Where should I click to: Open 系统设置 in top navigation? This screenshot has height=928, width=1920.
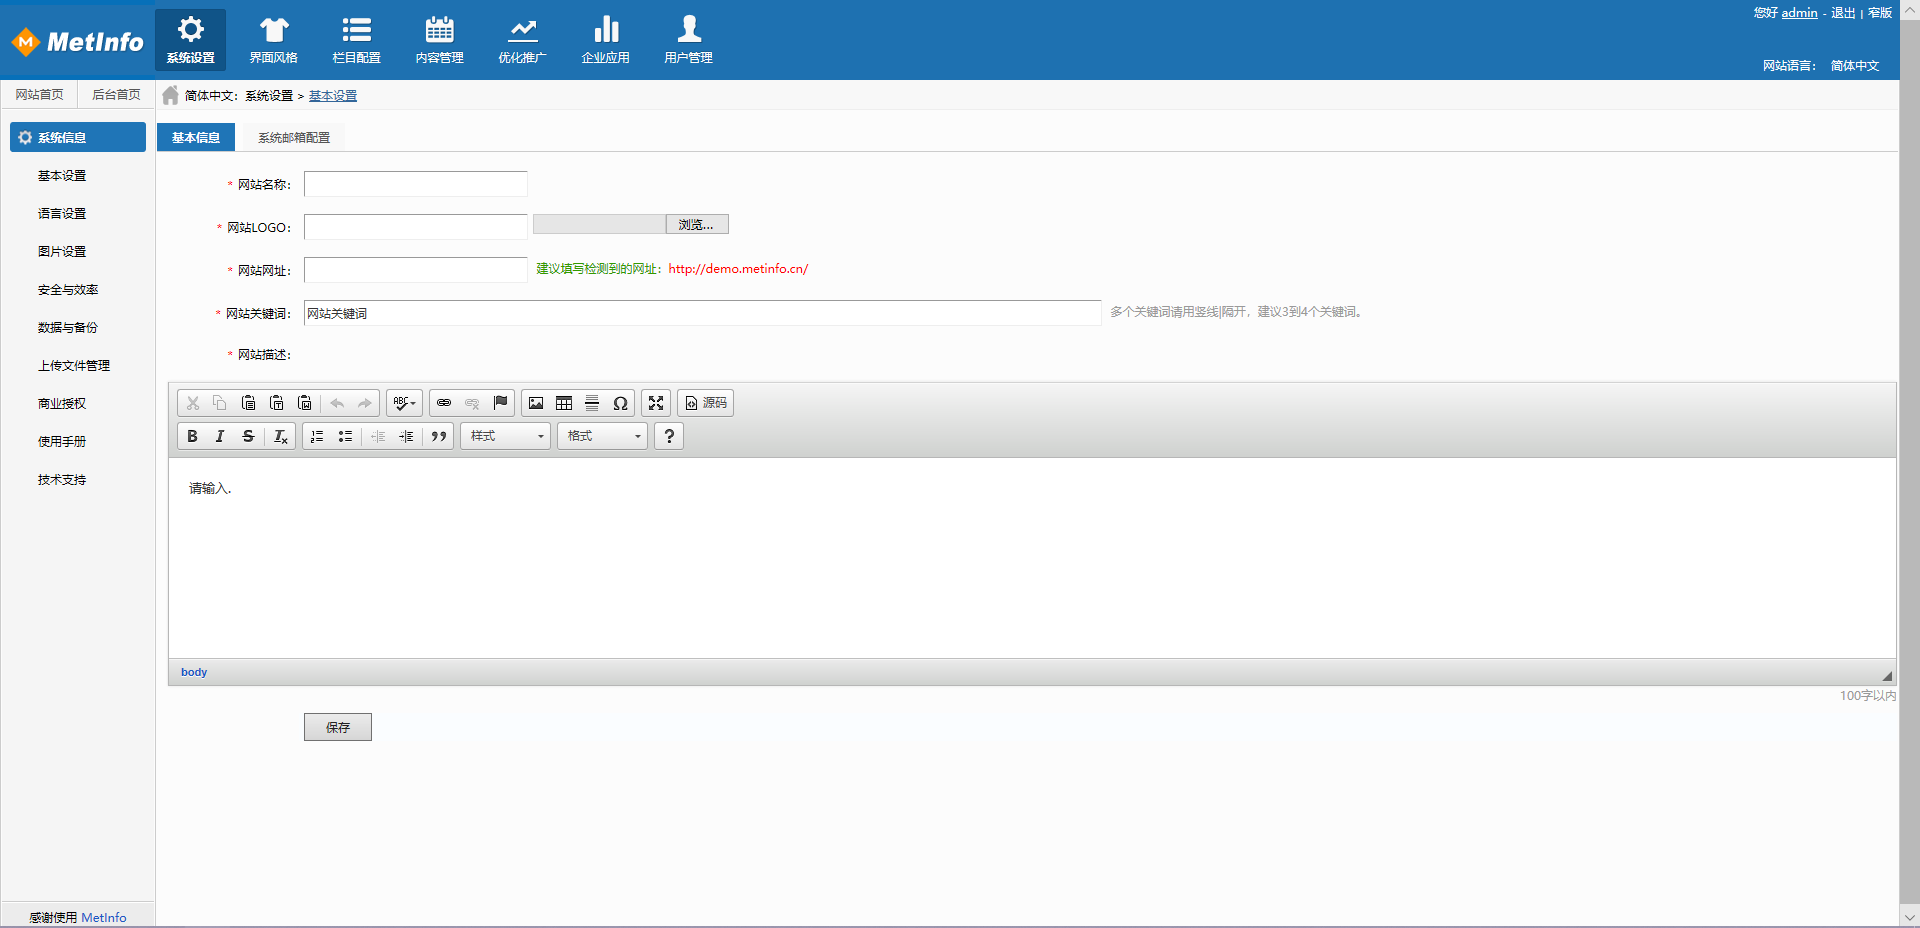click(191, 40)
